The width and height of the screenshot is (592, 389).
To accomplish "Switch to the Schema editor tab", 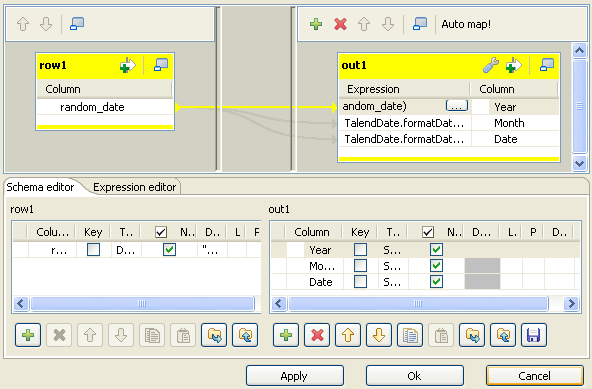I will point(40,187).
